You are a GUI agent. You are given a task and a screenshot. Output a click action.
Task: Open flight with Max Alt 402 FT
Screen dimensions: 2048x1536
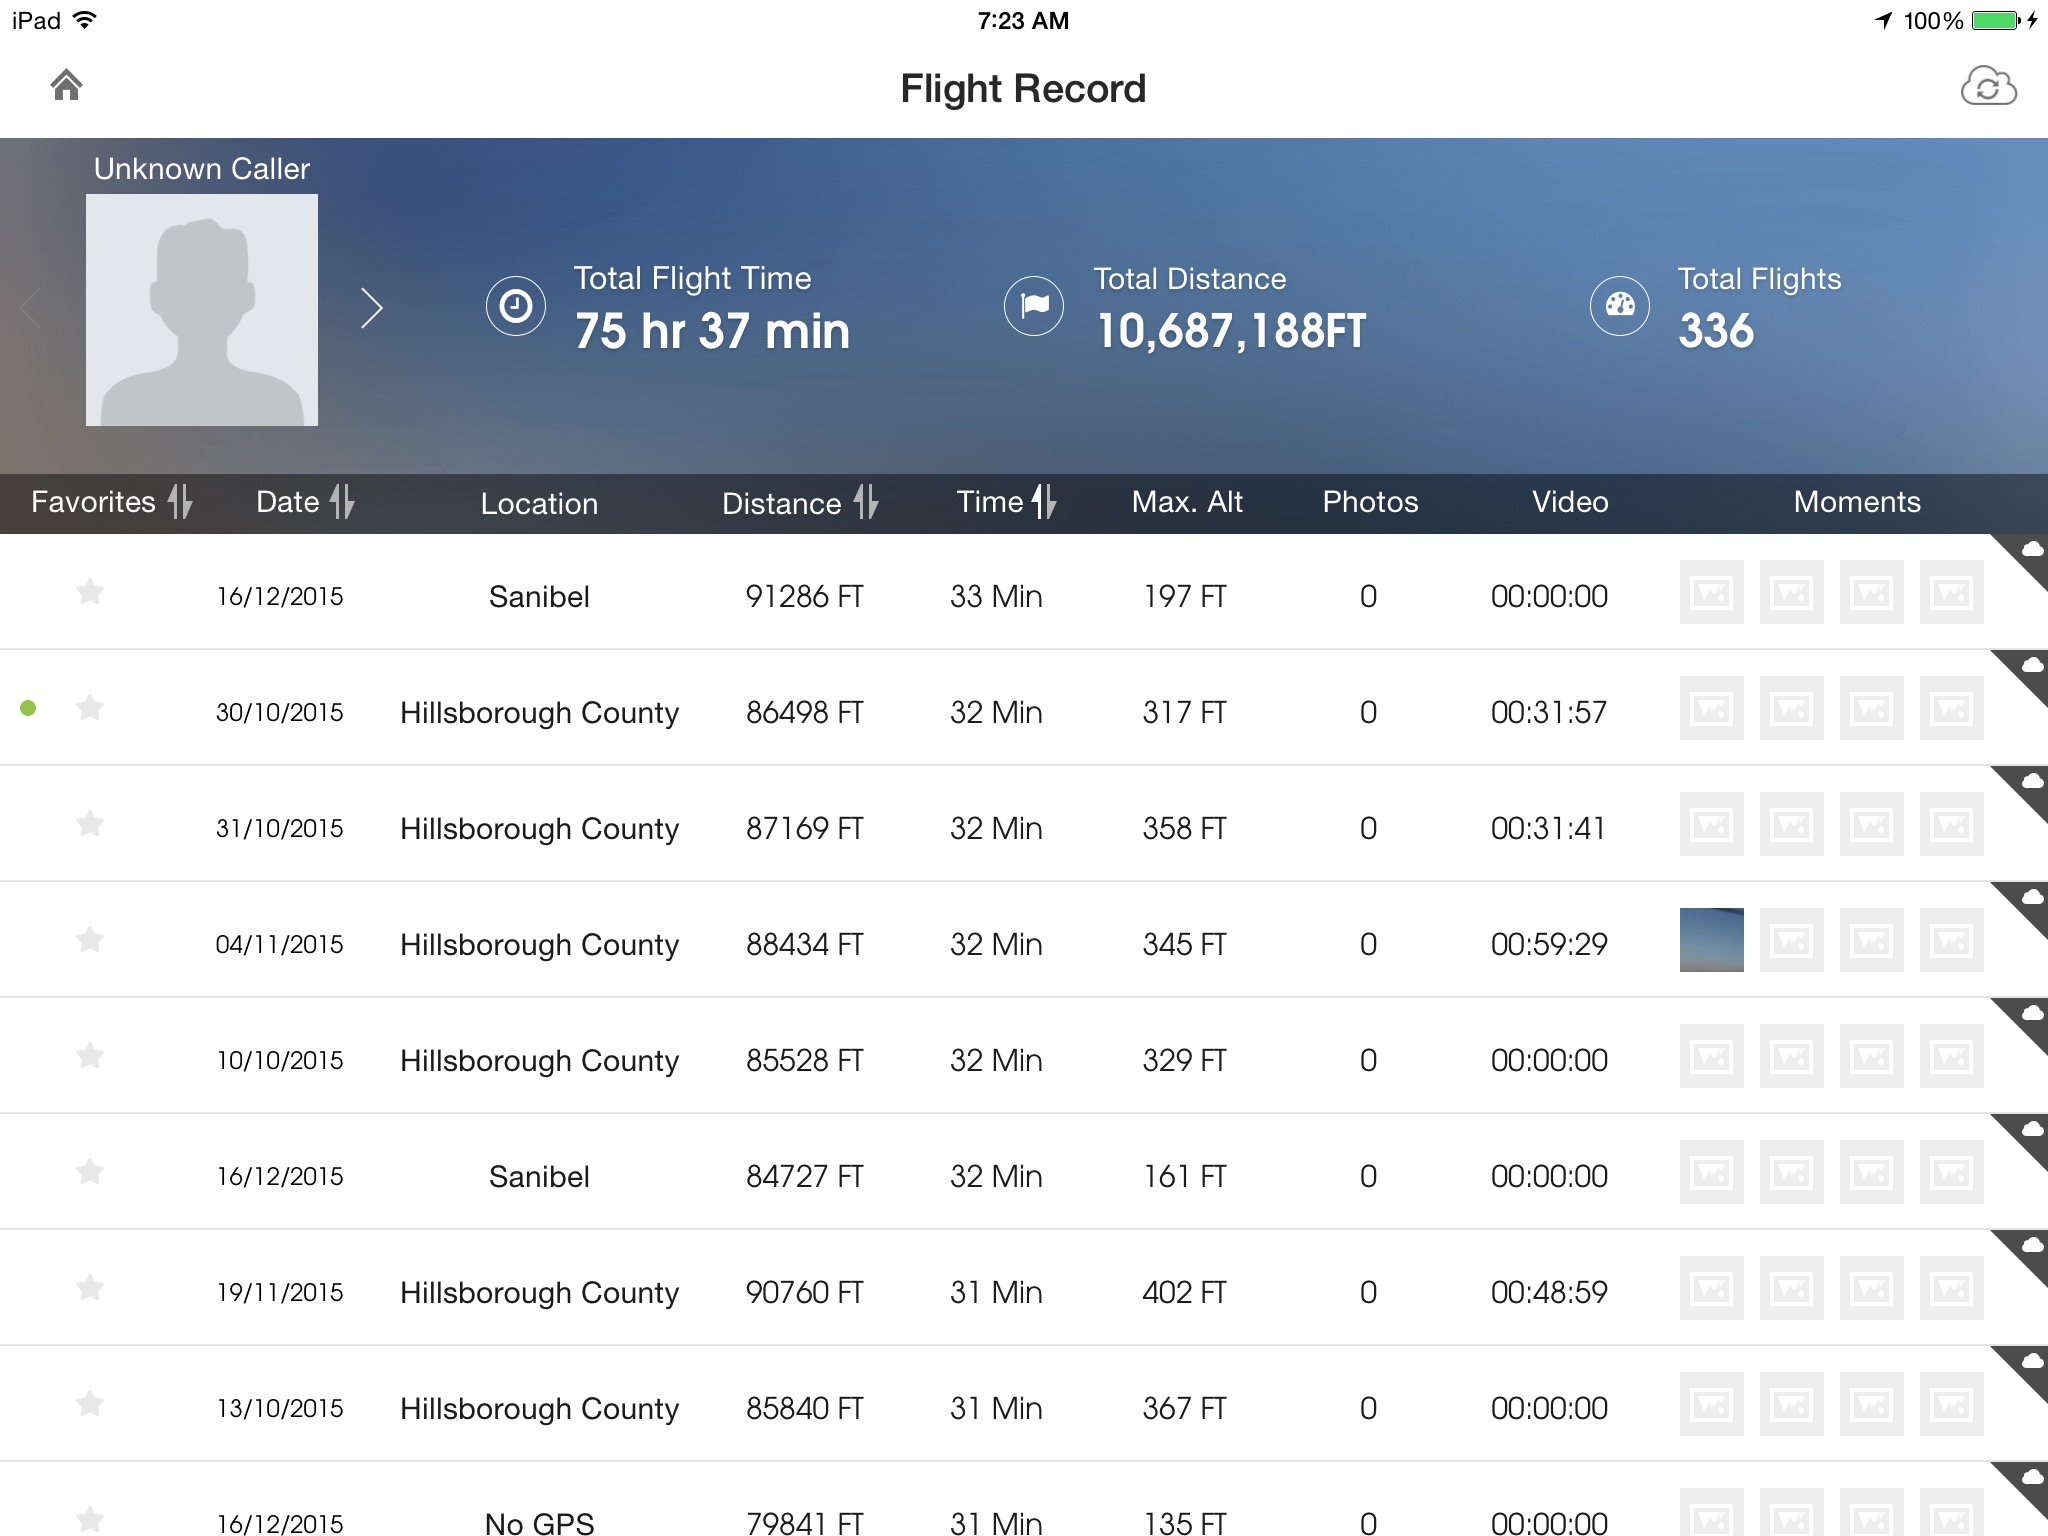(x=1024, y=1288)
